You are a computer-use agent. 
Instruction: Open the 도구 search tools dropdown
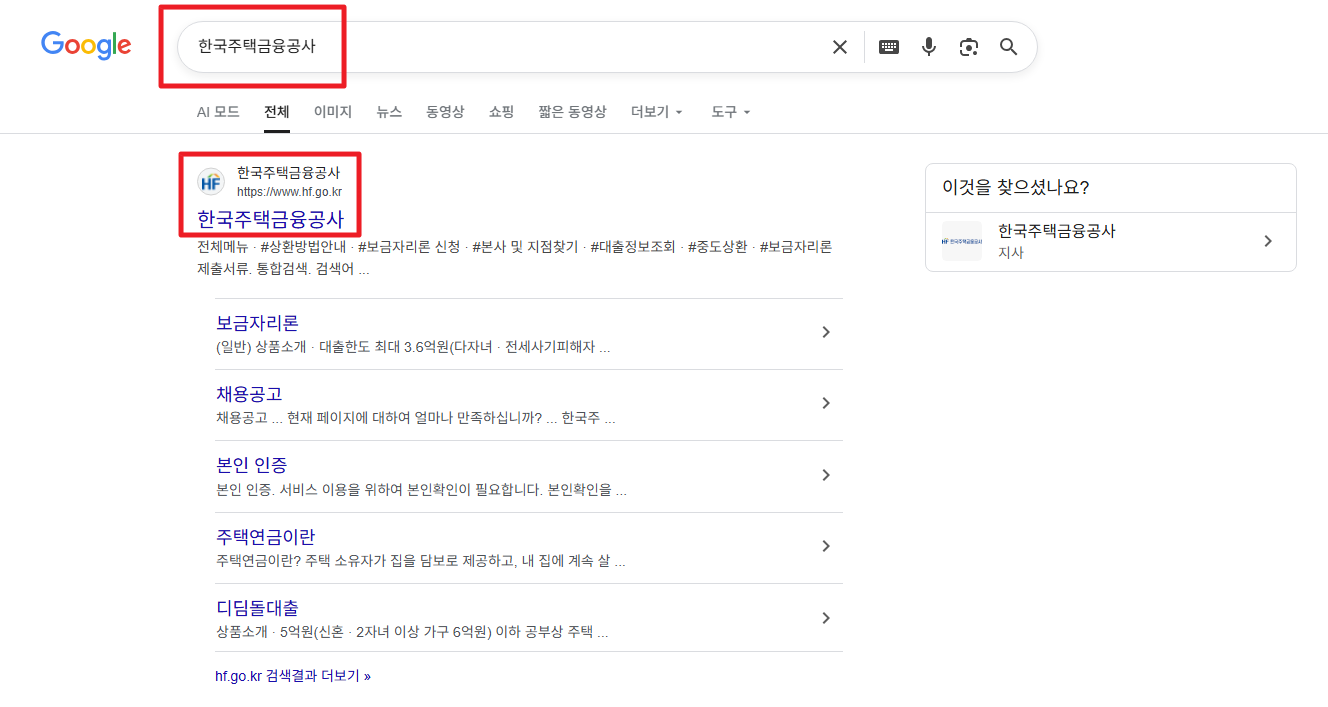[x=729, y=112]
